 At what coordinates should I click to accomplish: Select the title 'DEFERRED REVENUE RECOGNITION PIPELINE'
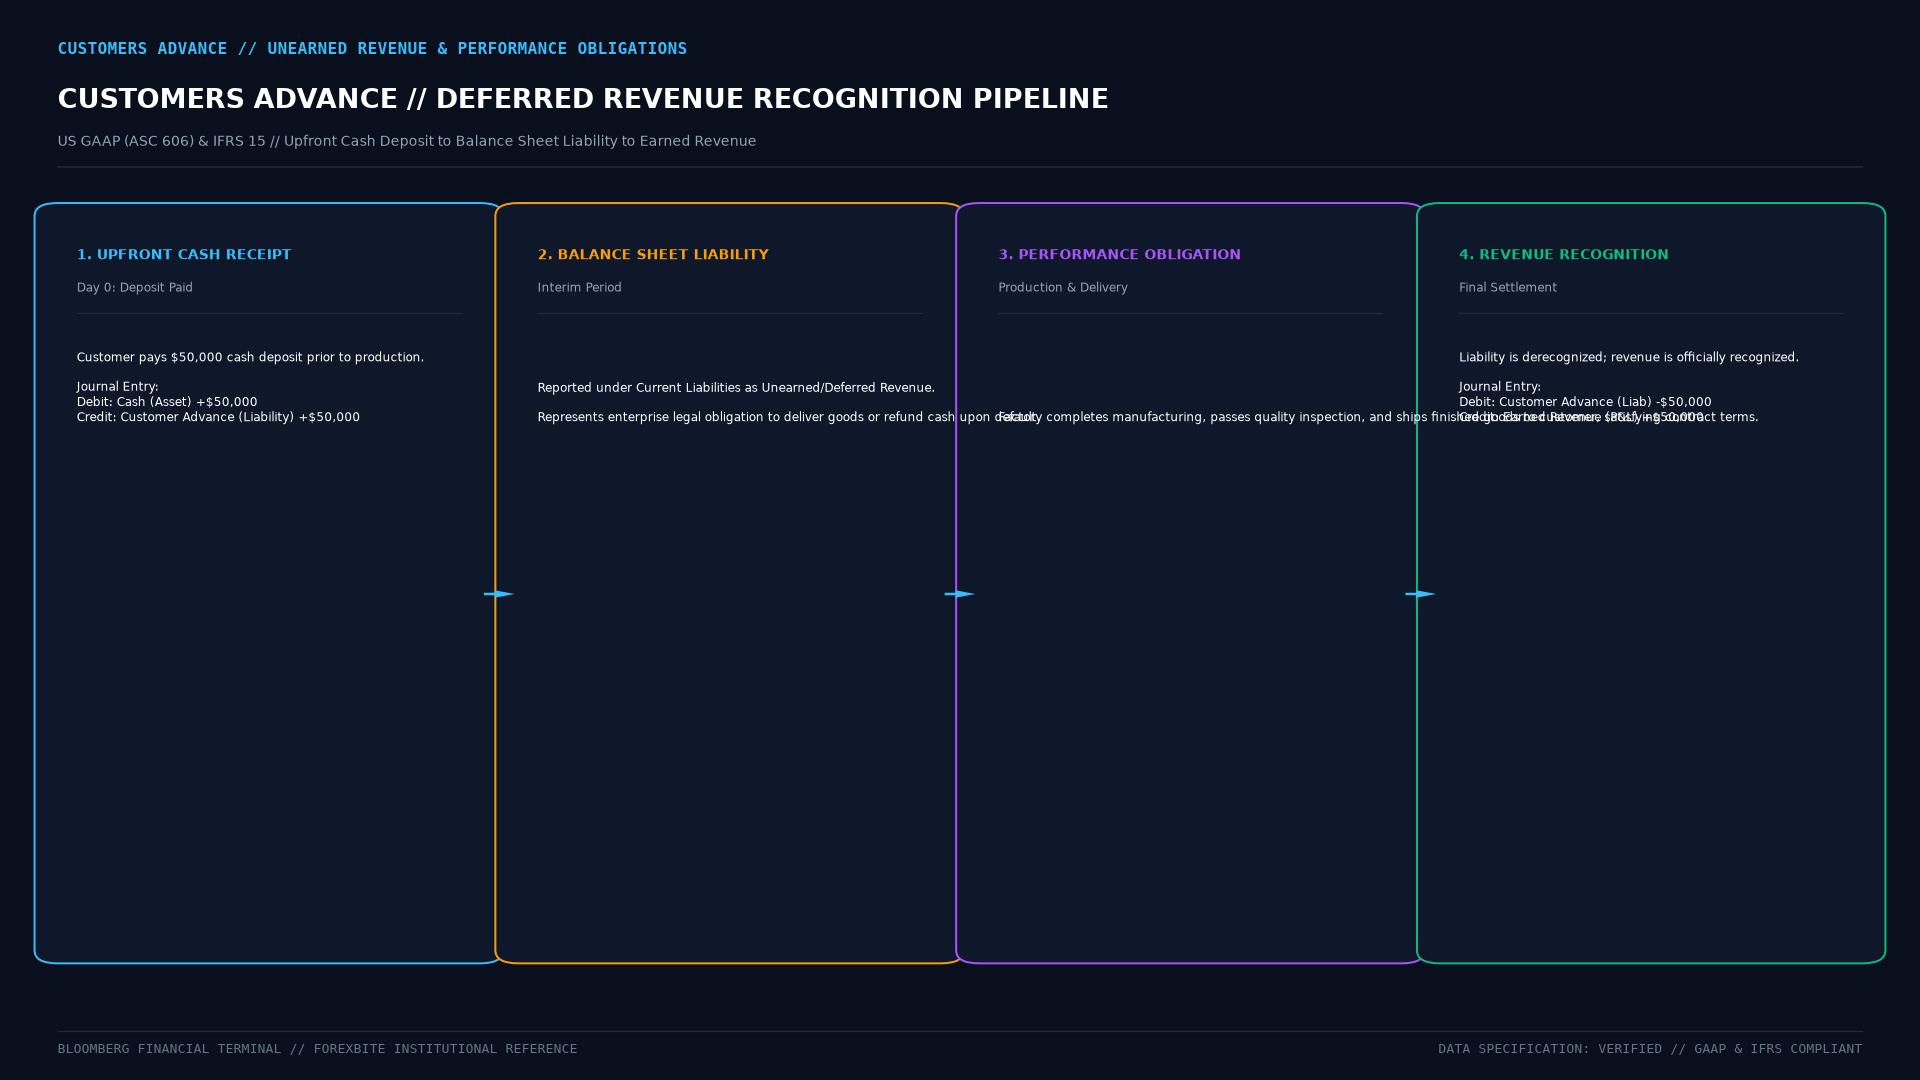pyautogui.click(x=772, y=99)
